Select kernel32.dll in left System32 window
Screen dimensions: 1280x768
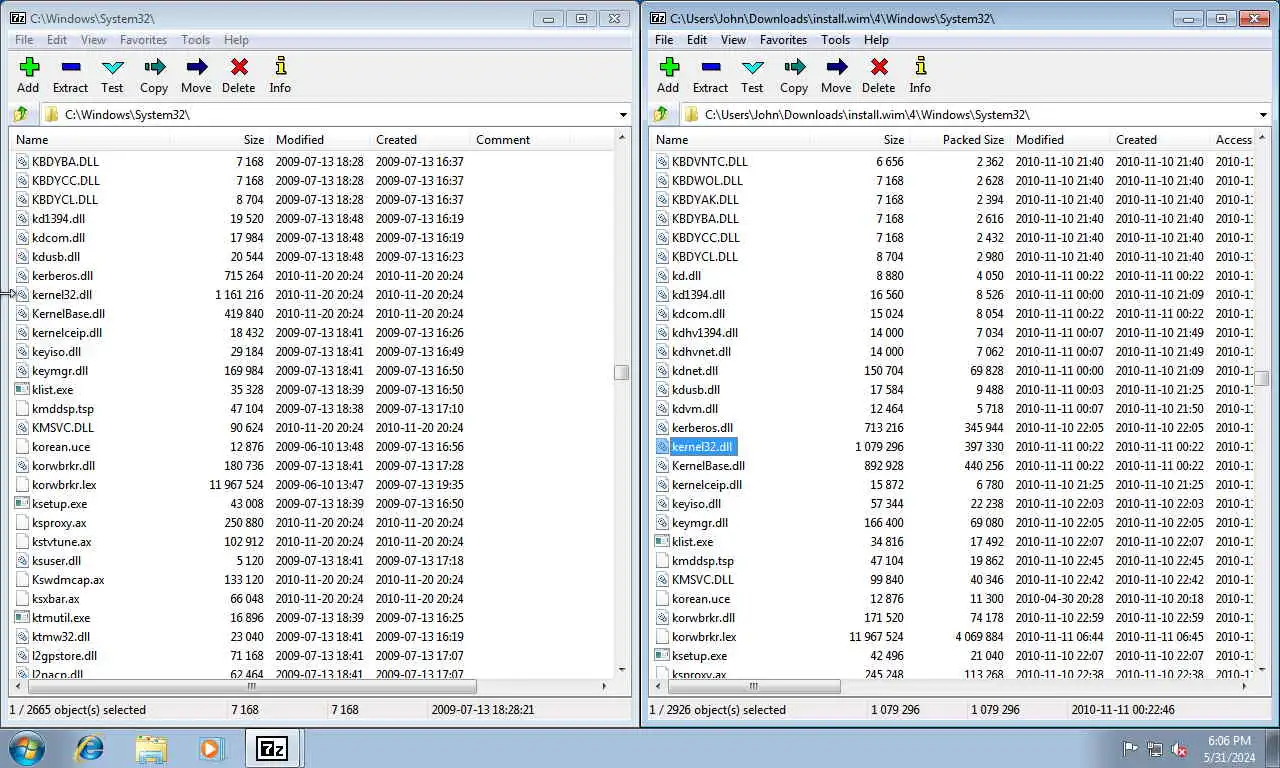click(62, 295)
